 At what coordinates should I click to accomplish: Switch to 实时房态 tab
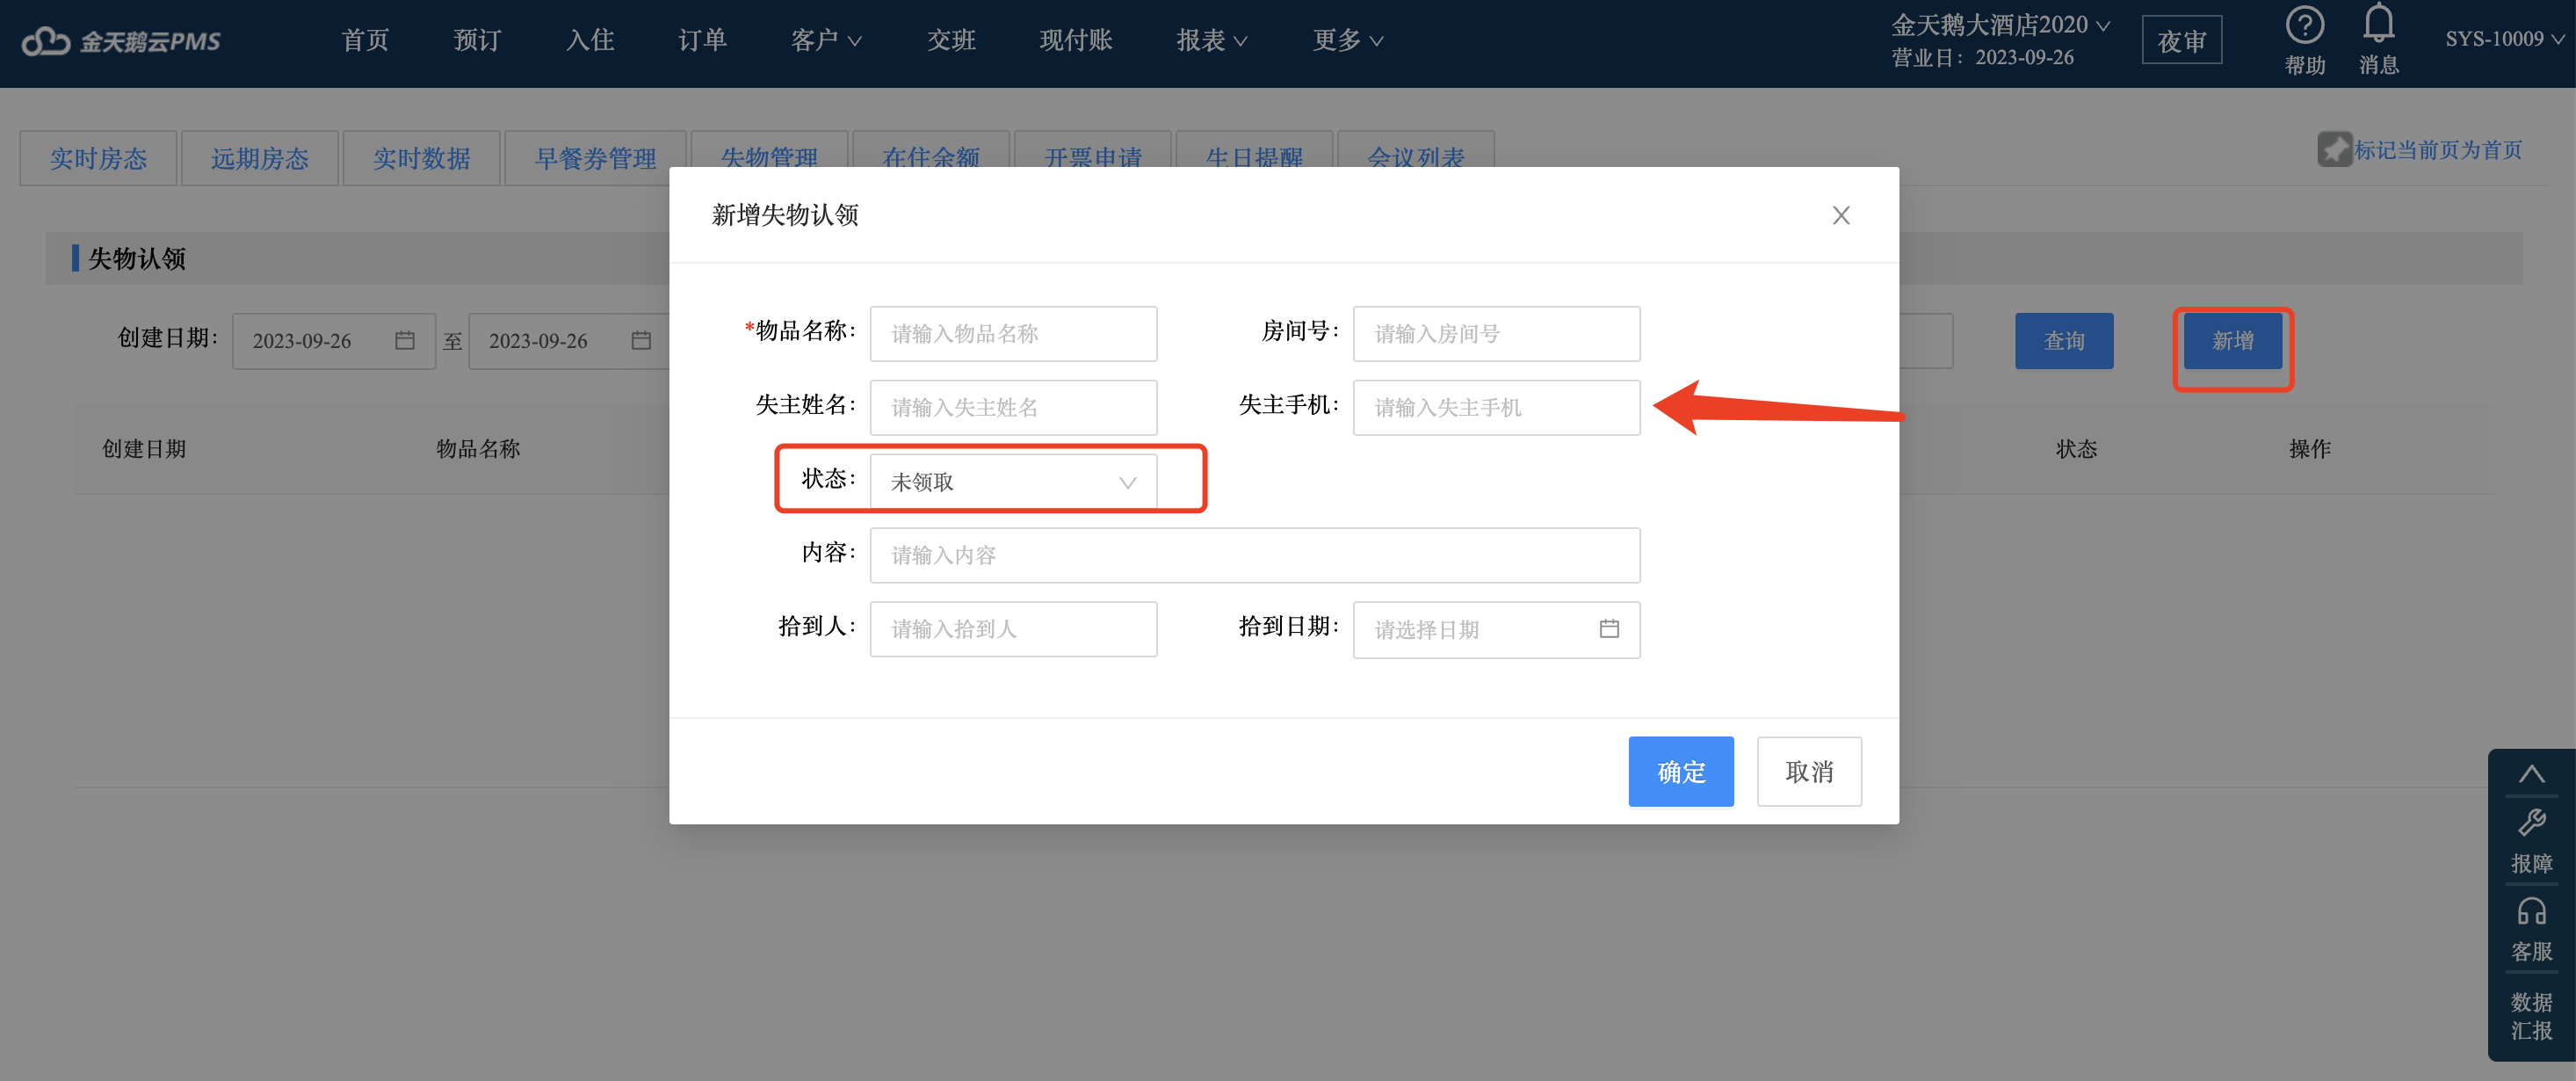click(x=98, y=158)
